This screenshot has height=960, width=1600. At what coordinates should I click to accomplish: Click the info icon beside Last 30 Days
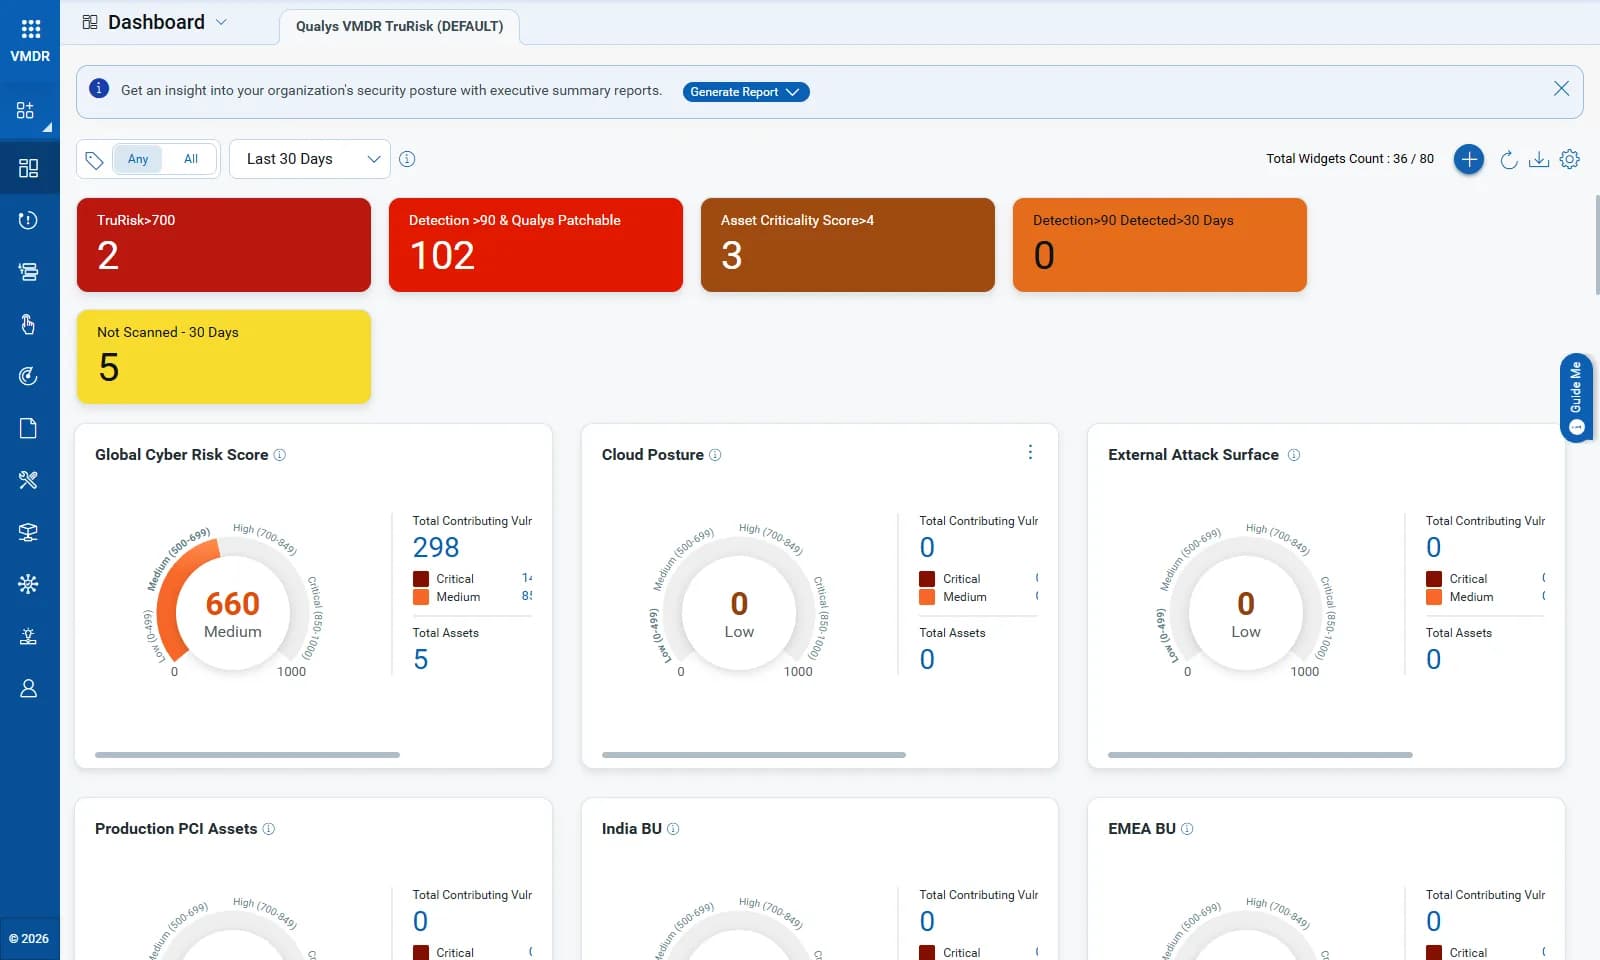coord(407,159)
